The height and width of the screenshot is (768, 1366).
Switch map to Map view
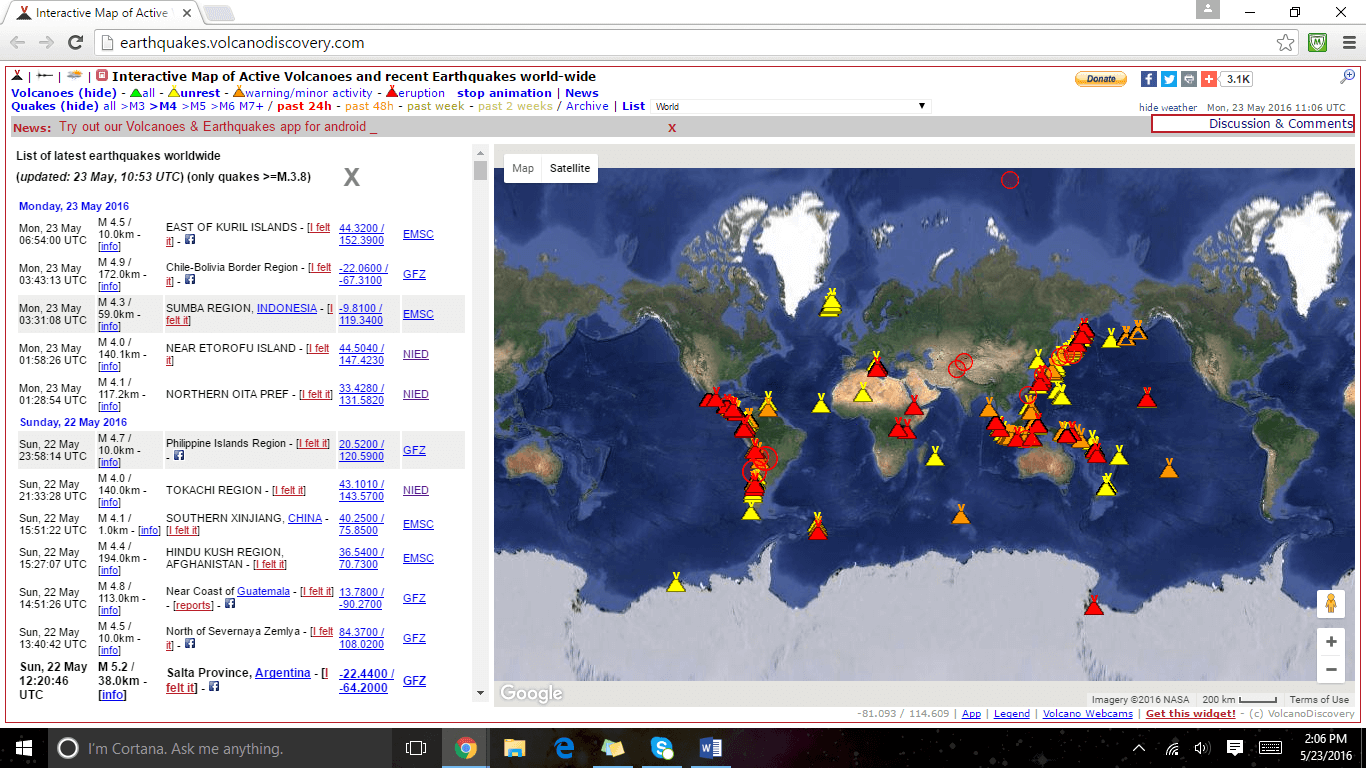coord(523,168)
